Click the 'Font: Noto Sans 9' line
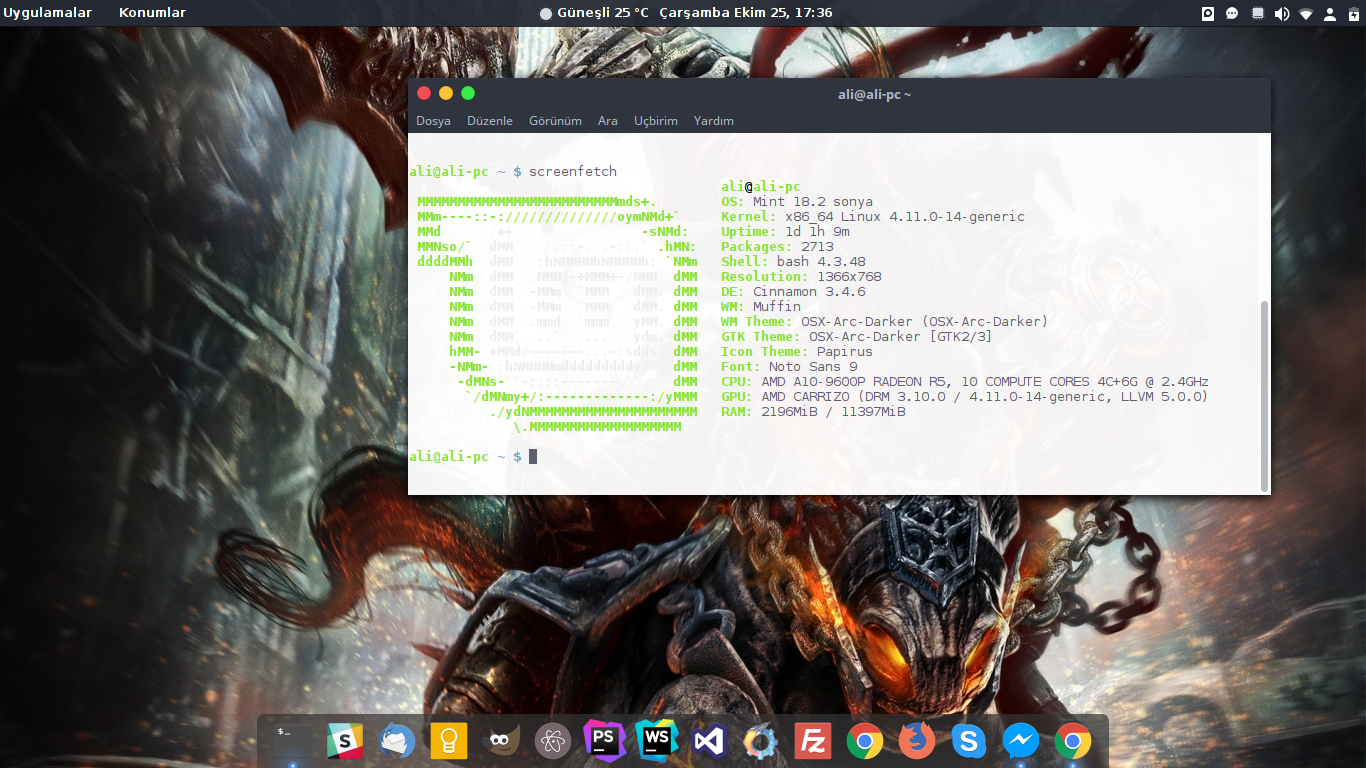The height and width of the screenshot is (768, 1366). [x=789, y=367]
